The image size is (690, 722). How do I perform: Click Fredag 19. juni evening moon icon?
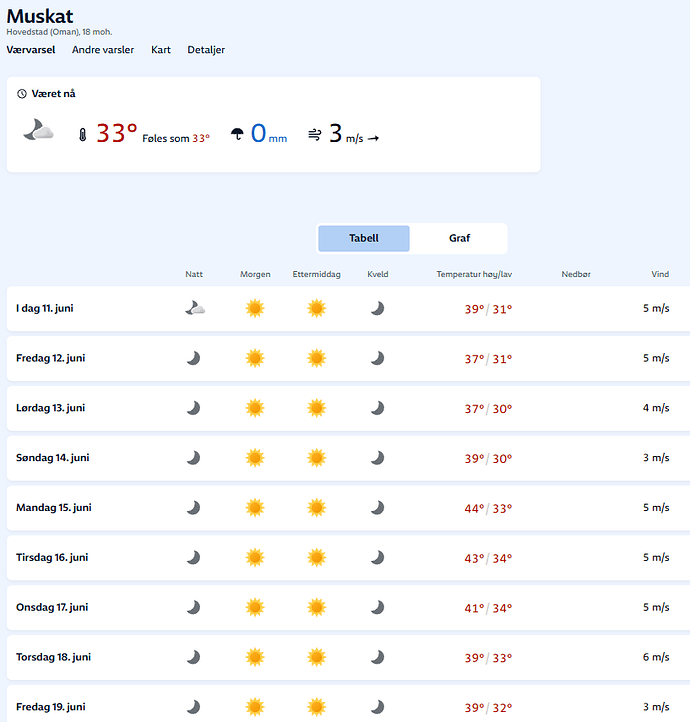pyautogui.click(x=377, y=707)
